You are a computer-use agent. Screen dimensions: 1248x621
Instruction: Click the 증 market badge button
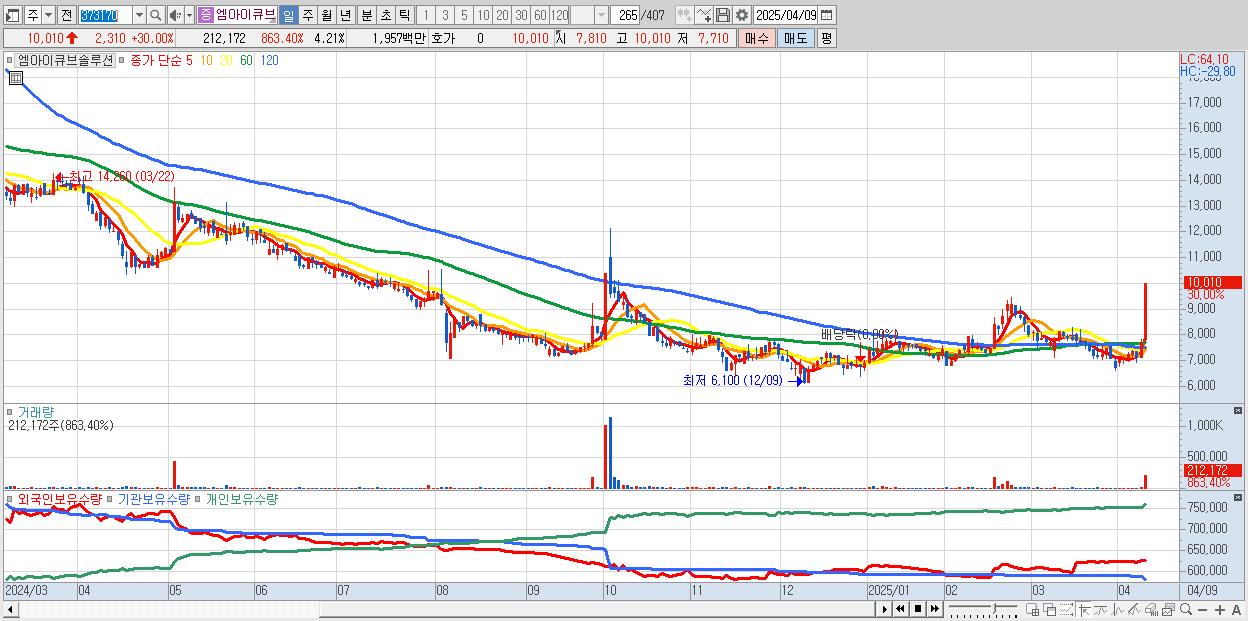pos(204,15)
